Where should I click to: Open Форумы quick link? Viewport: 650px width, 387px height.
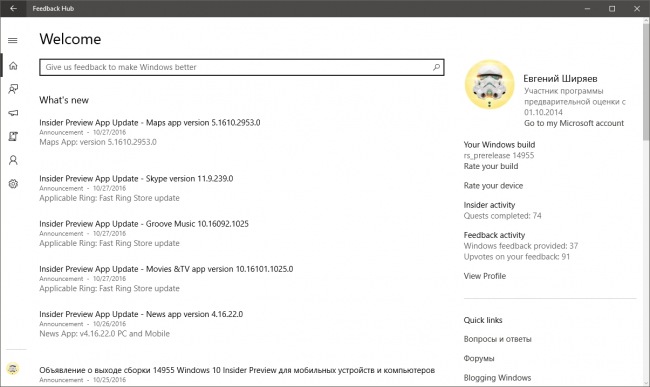(479, 358)
